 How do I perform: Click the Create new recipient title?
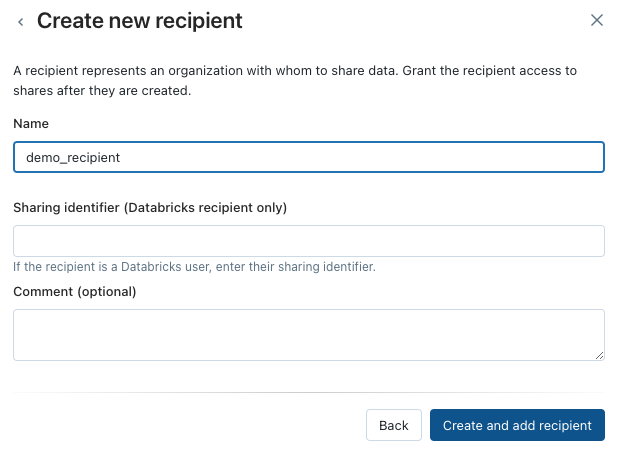139,21
